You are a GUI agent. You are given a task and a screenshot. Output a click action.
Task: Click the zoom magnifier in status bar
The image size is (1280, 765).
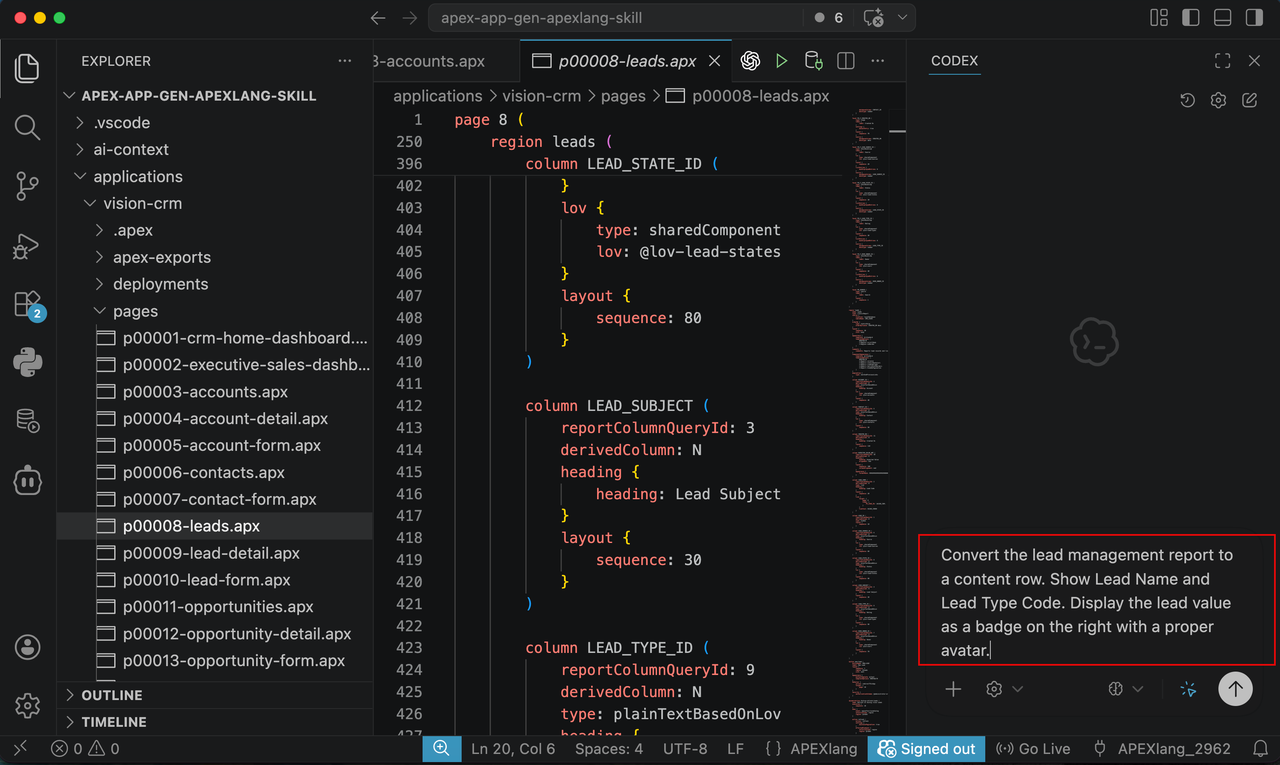point(440,749)
